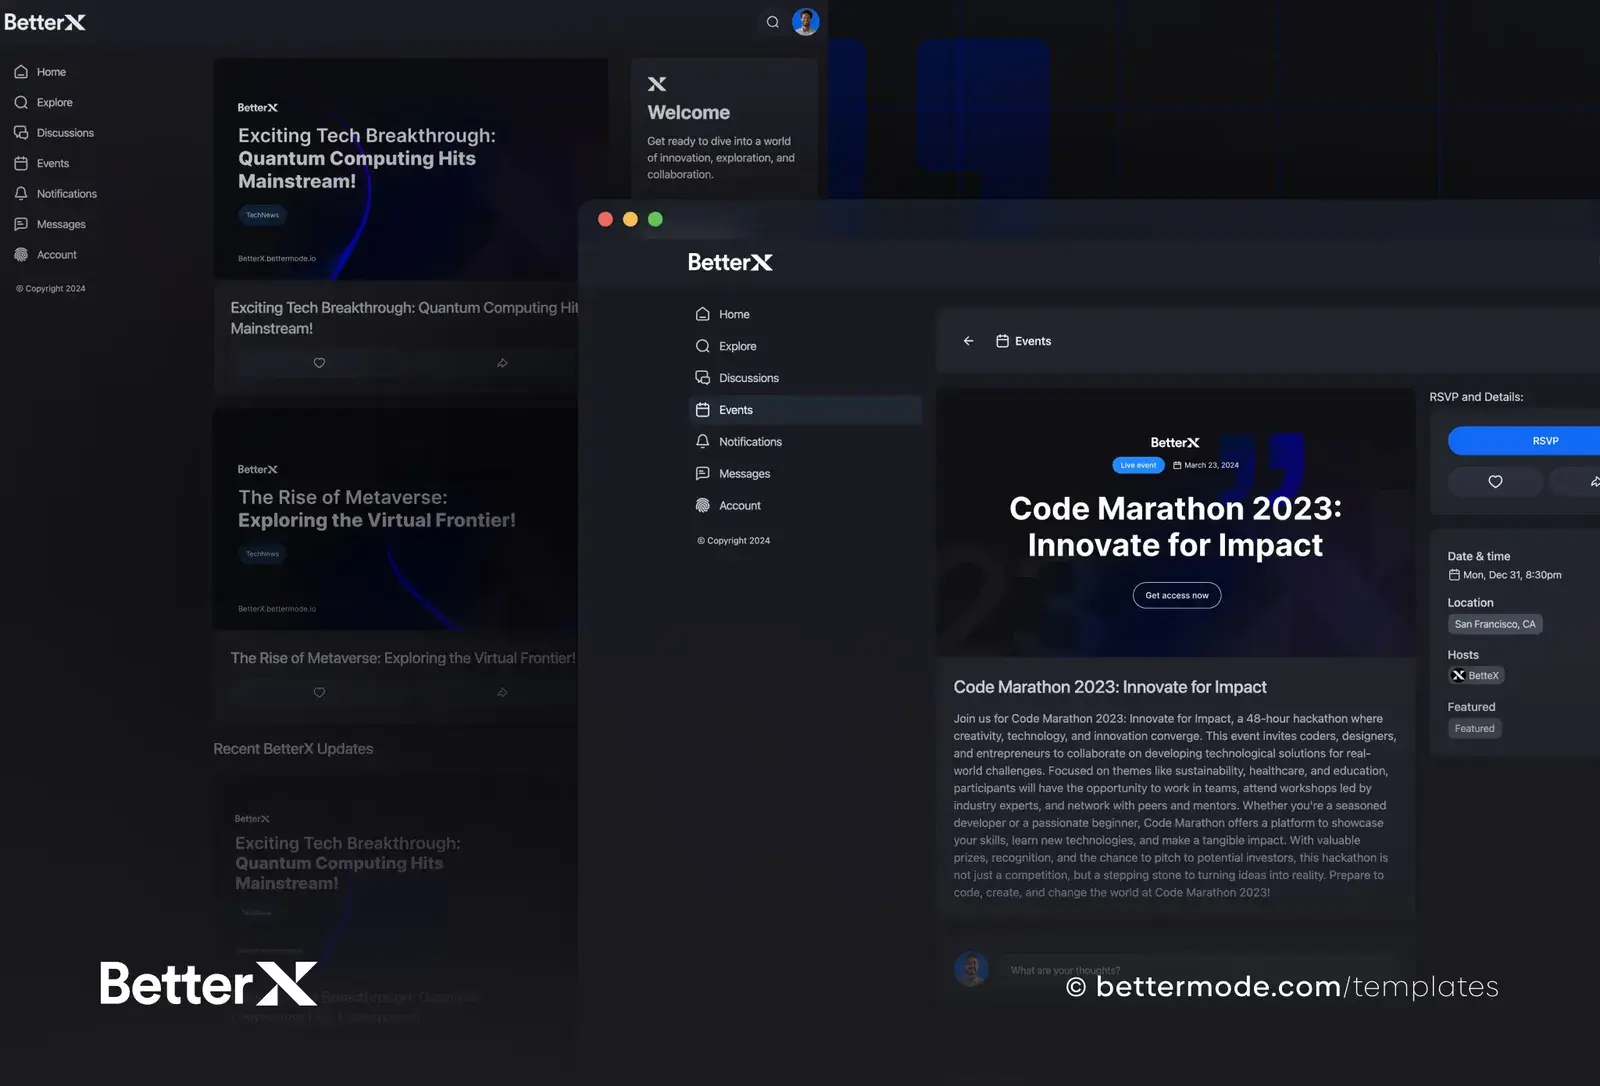Click the Recent BetterX Updates heading
Image resolution: width=1600 pixels, height=1086 pixels.
(x=293, y=749)
